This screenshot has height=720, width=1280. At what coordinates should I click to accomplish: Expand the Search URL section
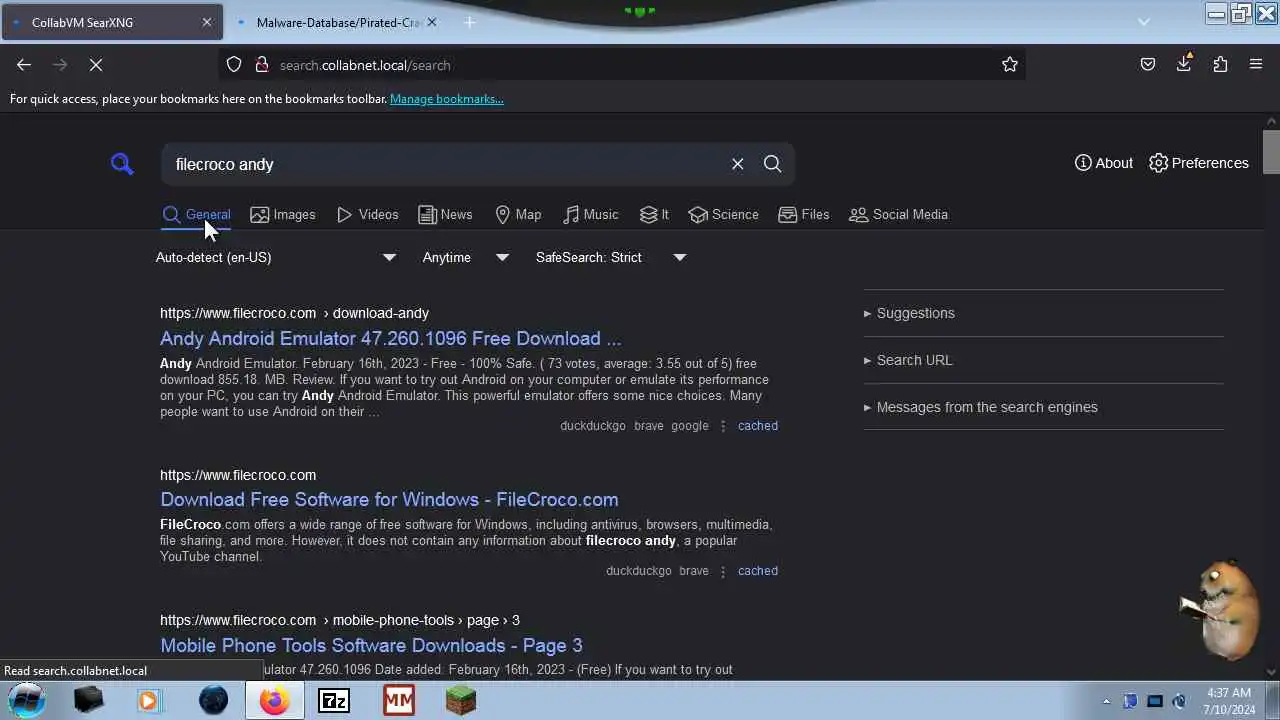908,360
